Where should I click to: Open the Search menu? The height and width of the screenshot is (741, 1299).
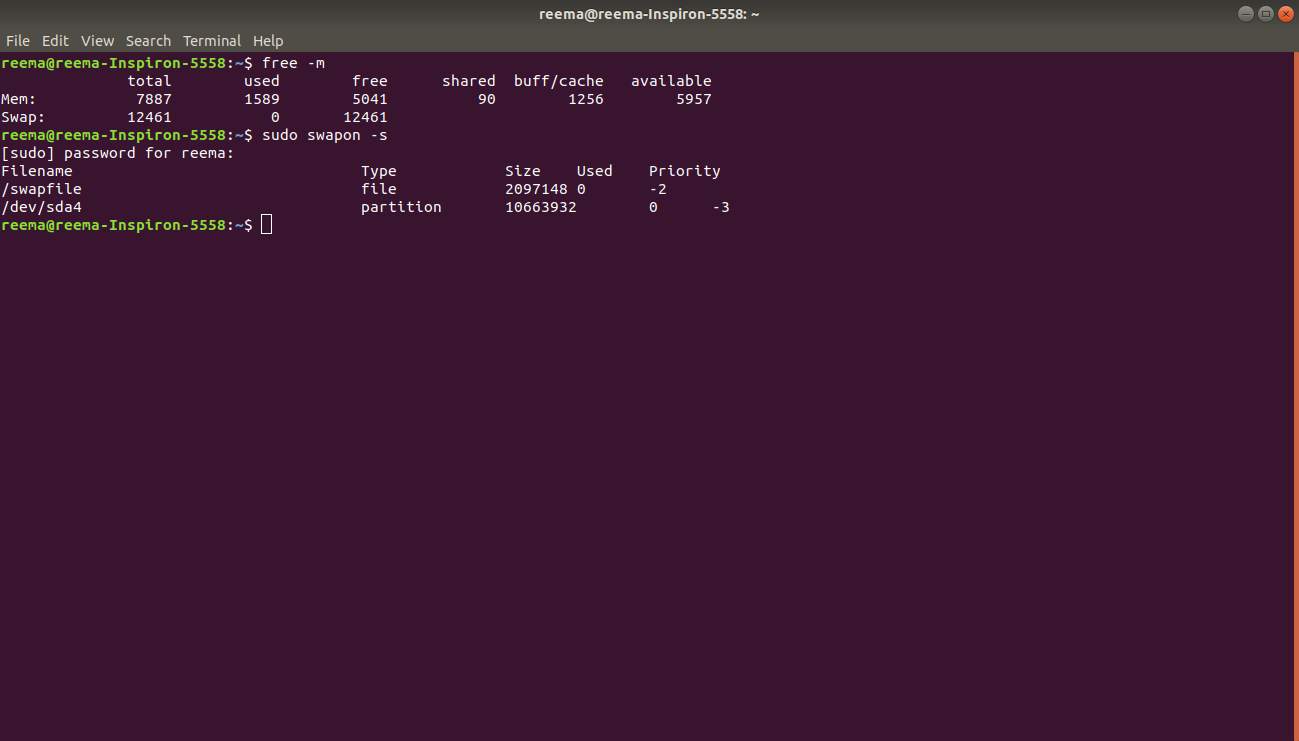148,40
